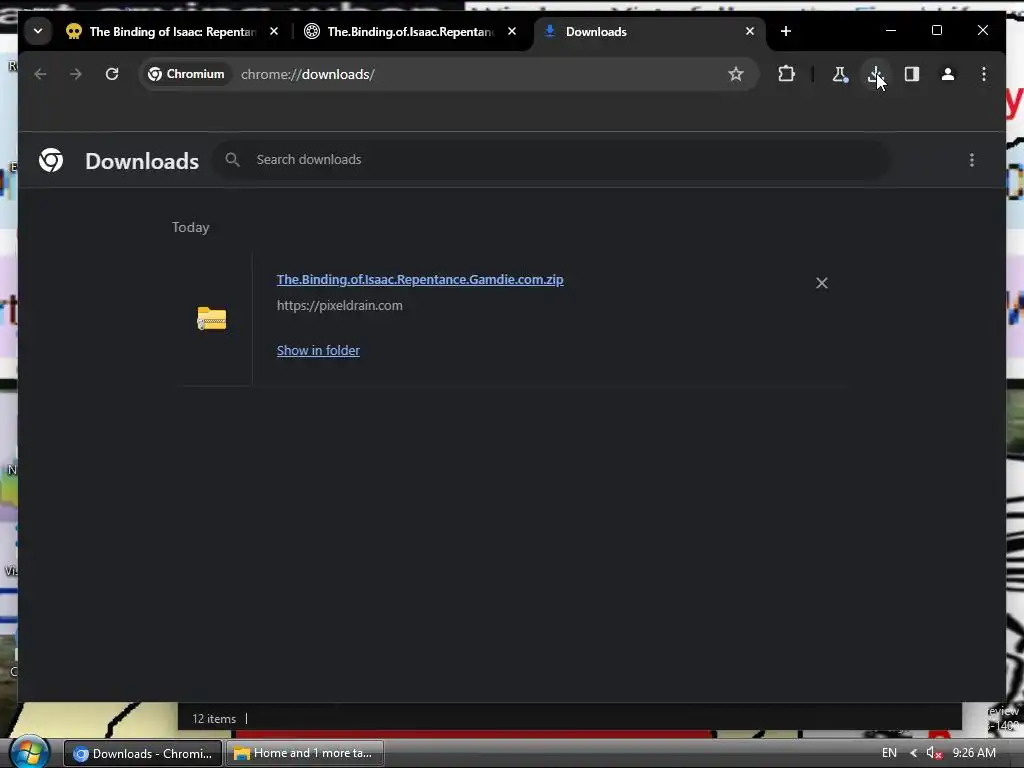Remove the zip download from the list
Image resolution: width=1024 pixels, height=768 pixels.
pyautogui.click(x=822, y=283)
